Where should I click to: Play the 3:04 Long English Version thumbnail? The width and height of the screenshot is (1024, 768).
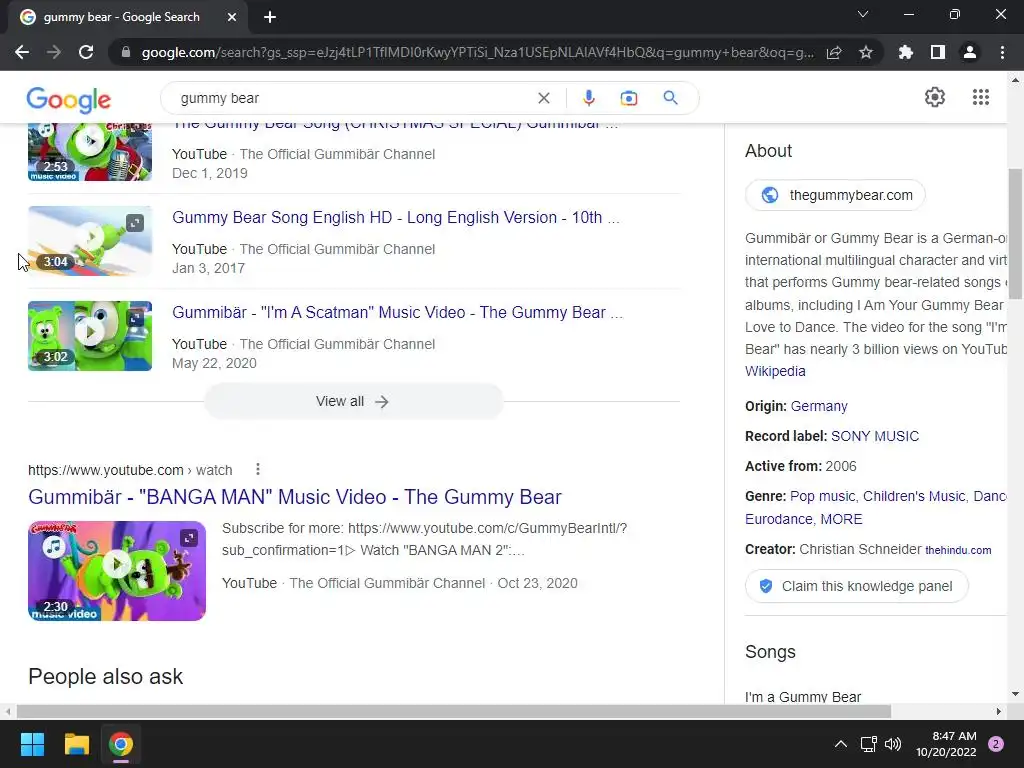[90, 241]
